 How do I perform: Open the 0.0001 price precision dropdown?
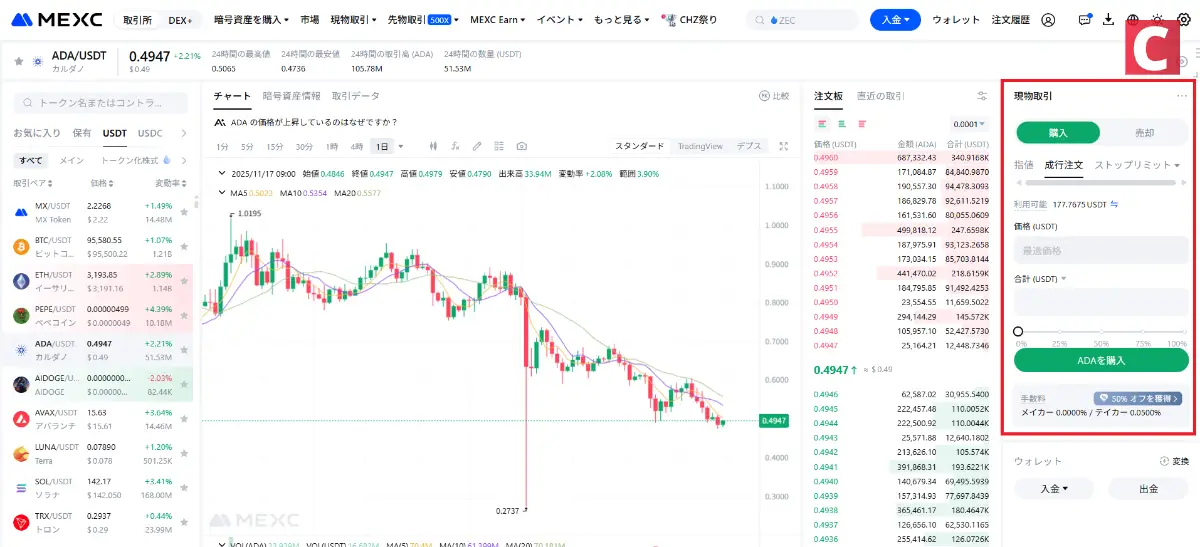point(968,124)
